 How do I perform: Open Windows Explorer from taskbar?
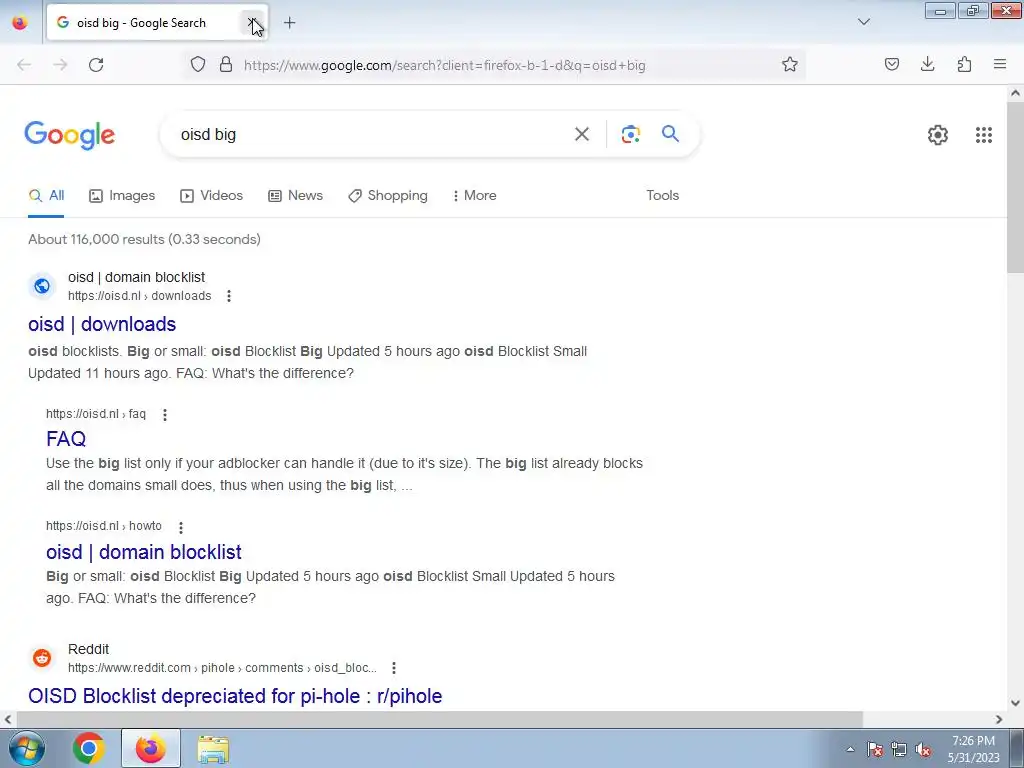point(213,750)
